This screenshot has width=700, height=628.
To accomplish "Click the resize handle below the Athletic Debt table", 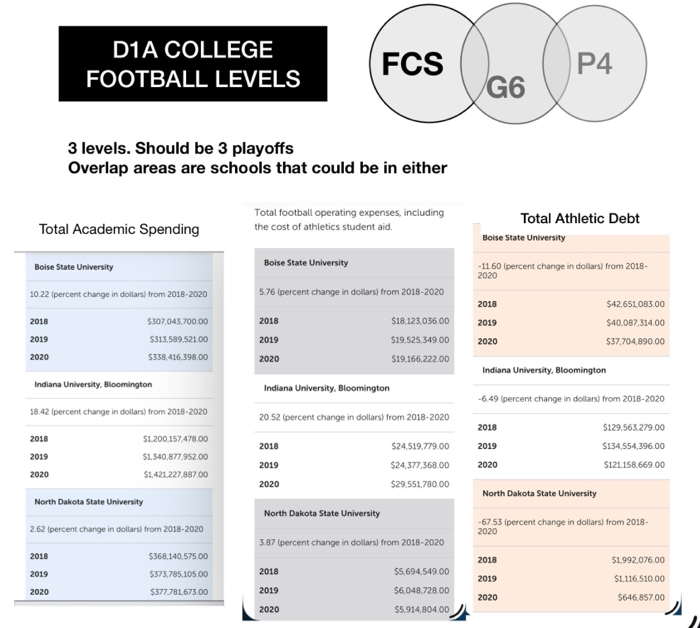I will point(678,607).
